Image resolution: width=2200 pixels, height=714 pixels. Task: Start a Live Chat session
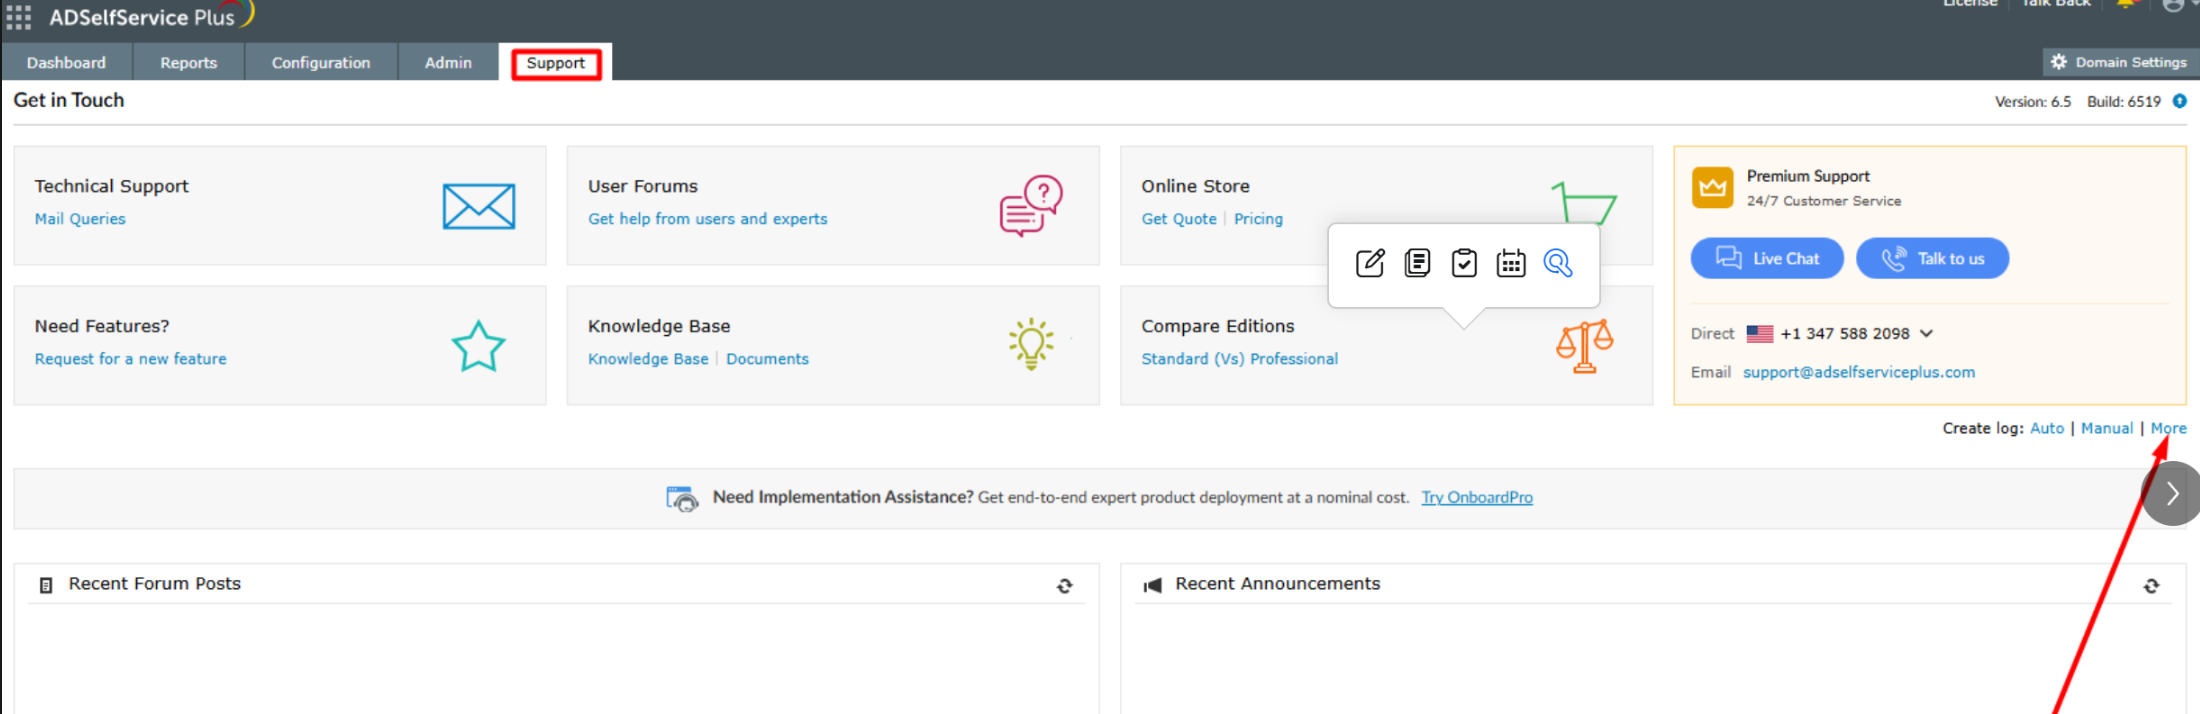(x=1767, y=258)
